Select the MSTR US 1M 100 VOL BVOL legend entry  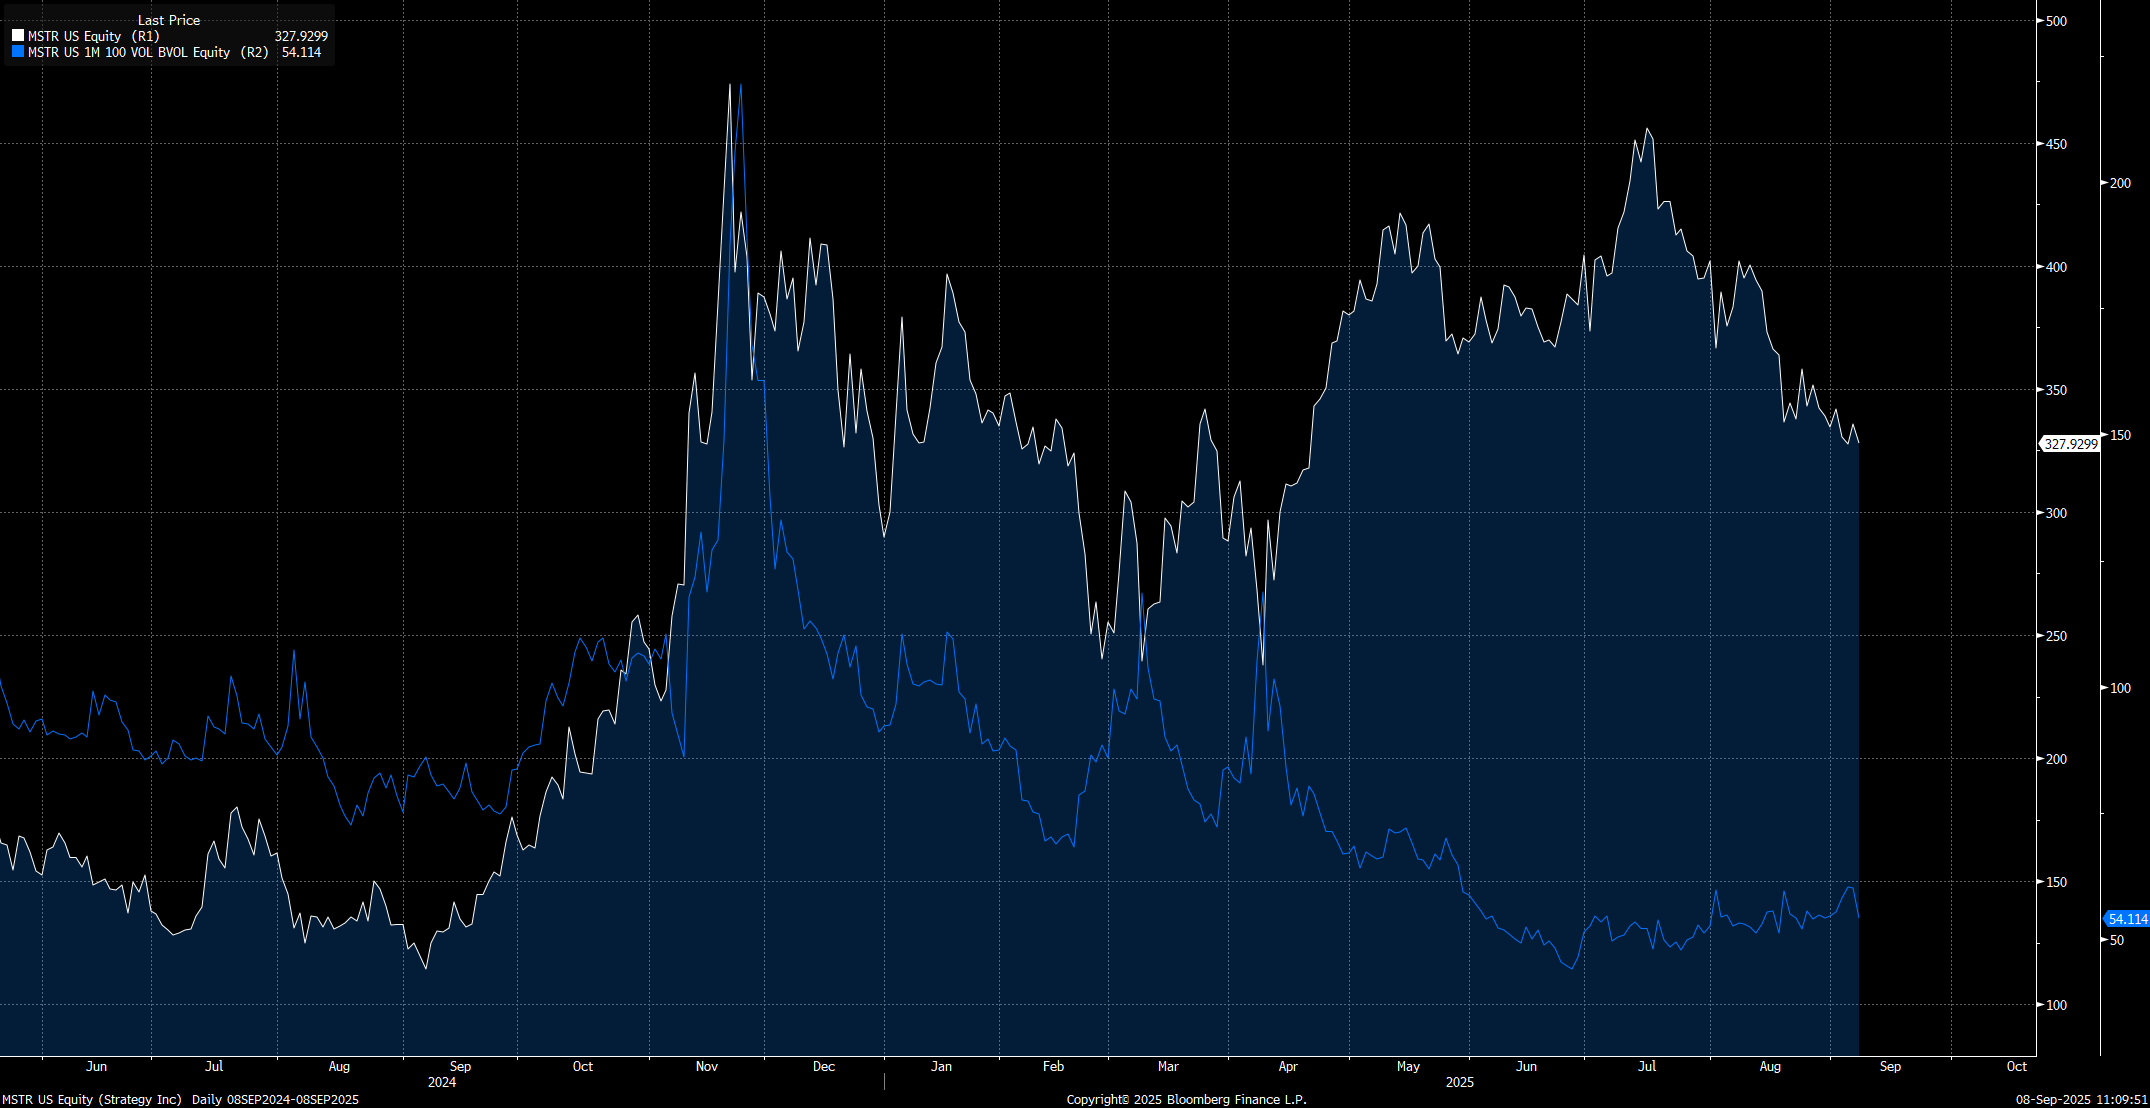(148, 52)
